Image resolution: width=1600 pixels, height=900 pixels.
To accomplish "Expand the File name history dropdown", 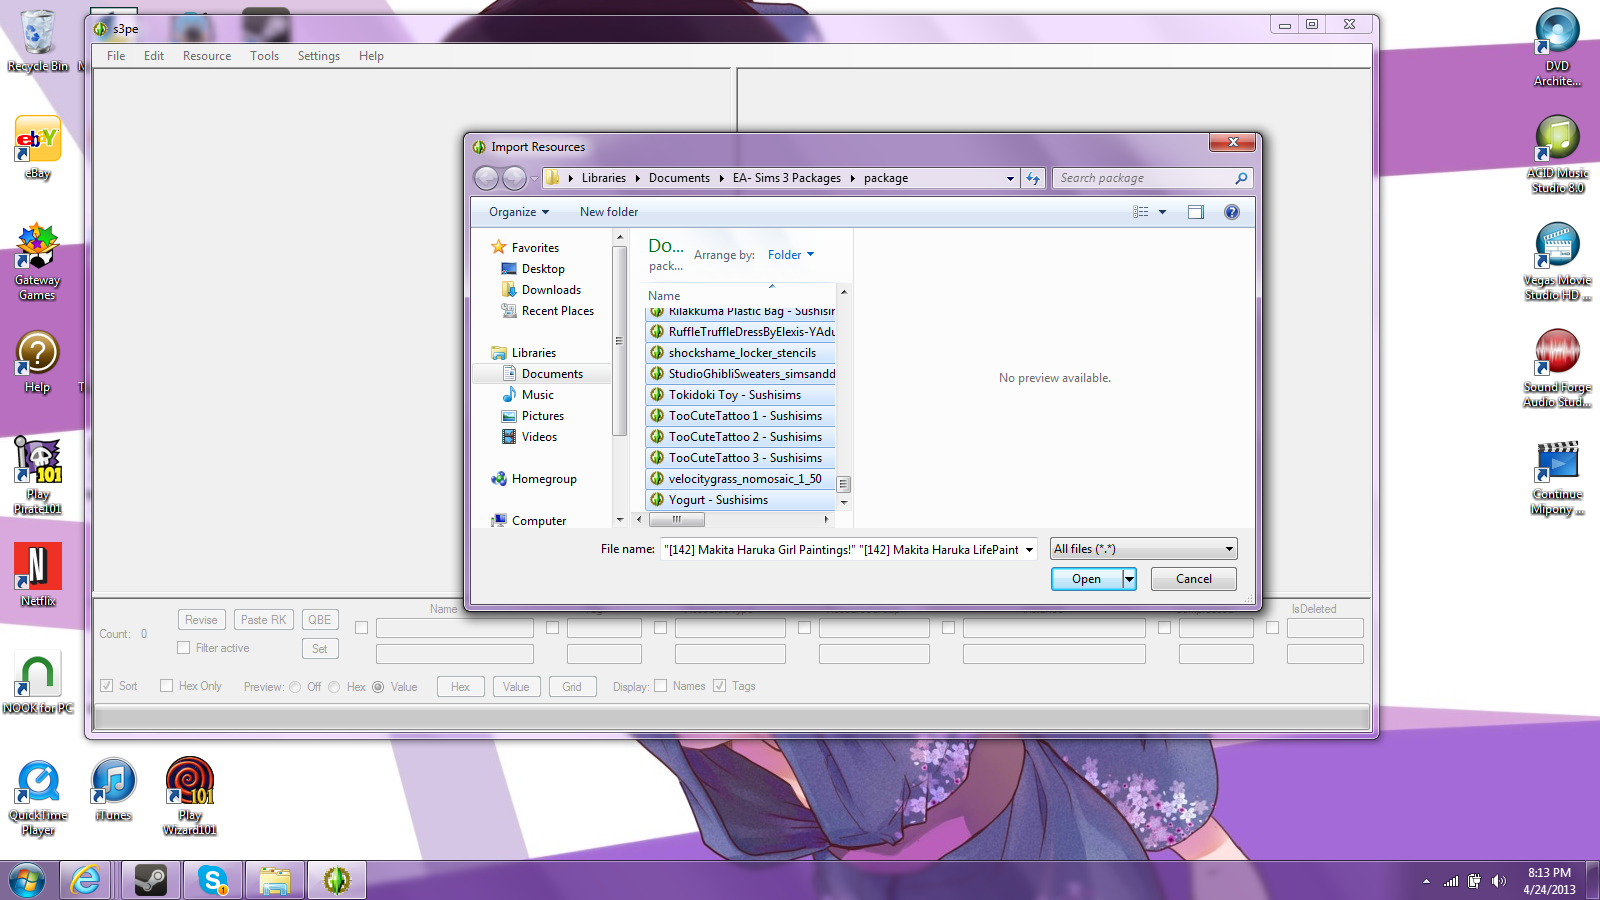I will 1029,550.
